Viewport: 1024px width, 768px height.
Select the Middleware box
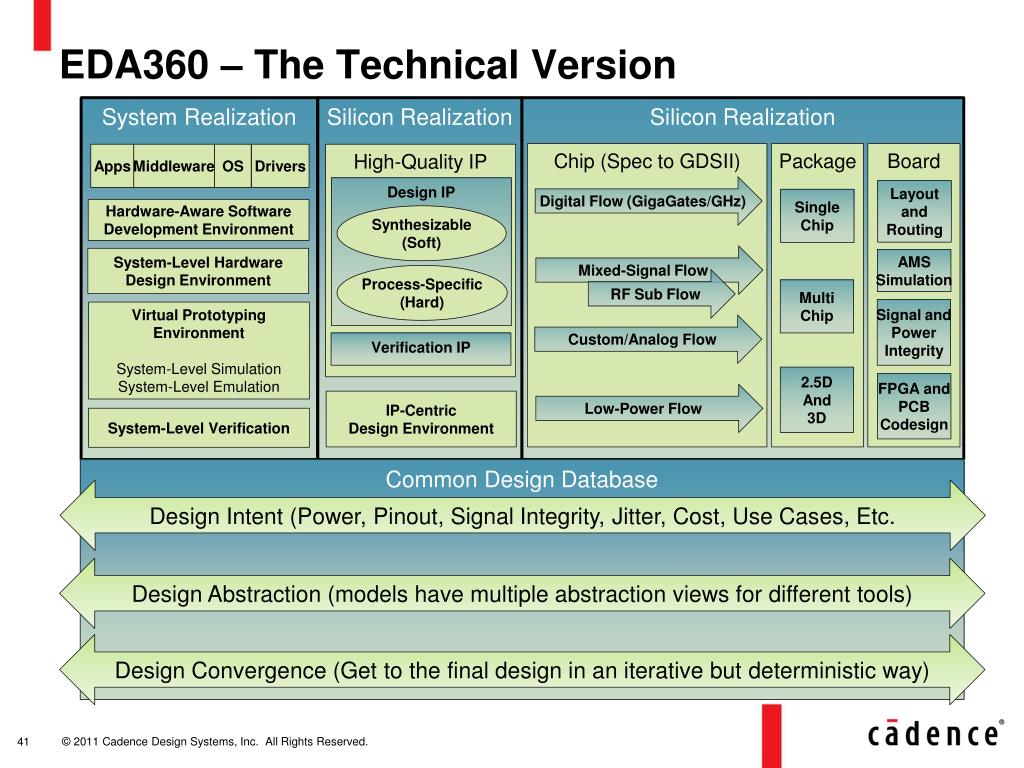click(174, 166)
